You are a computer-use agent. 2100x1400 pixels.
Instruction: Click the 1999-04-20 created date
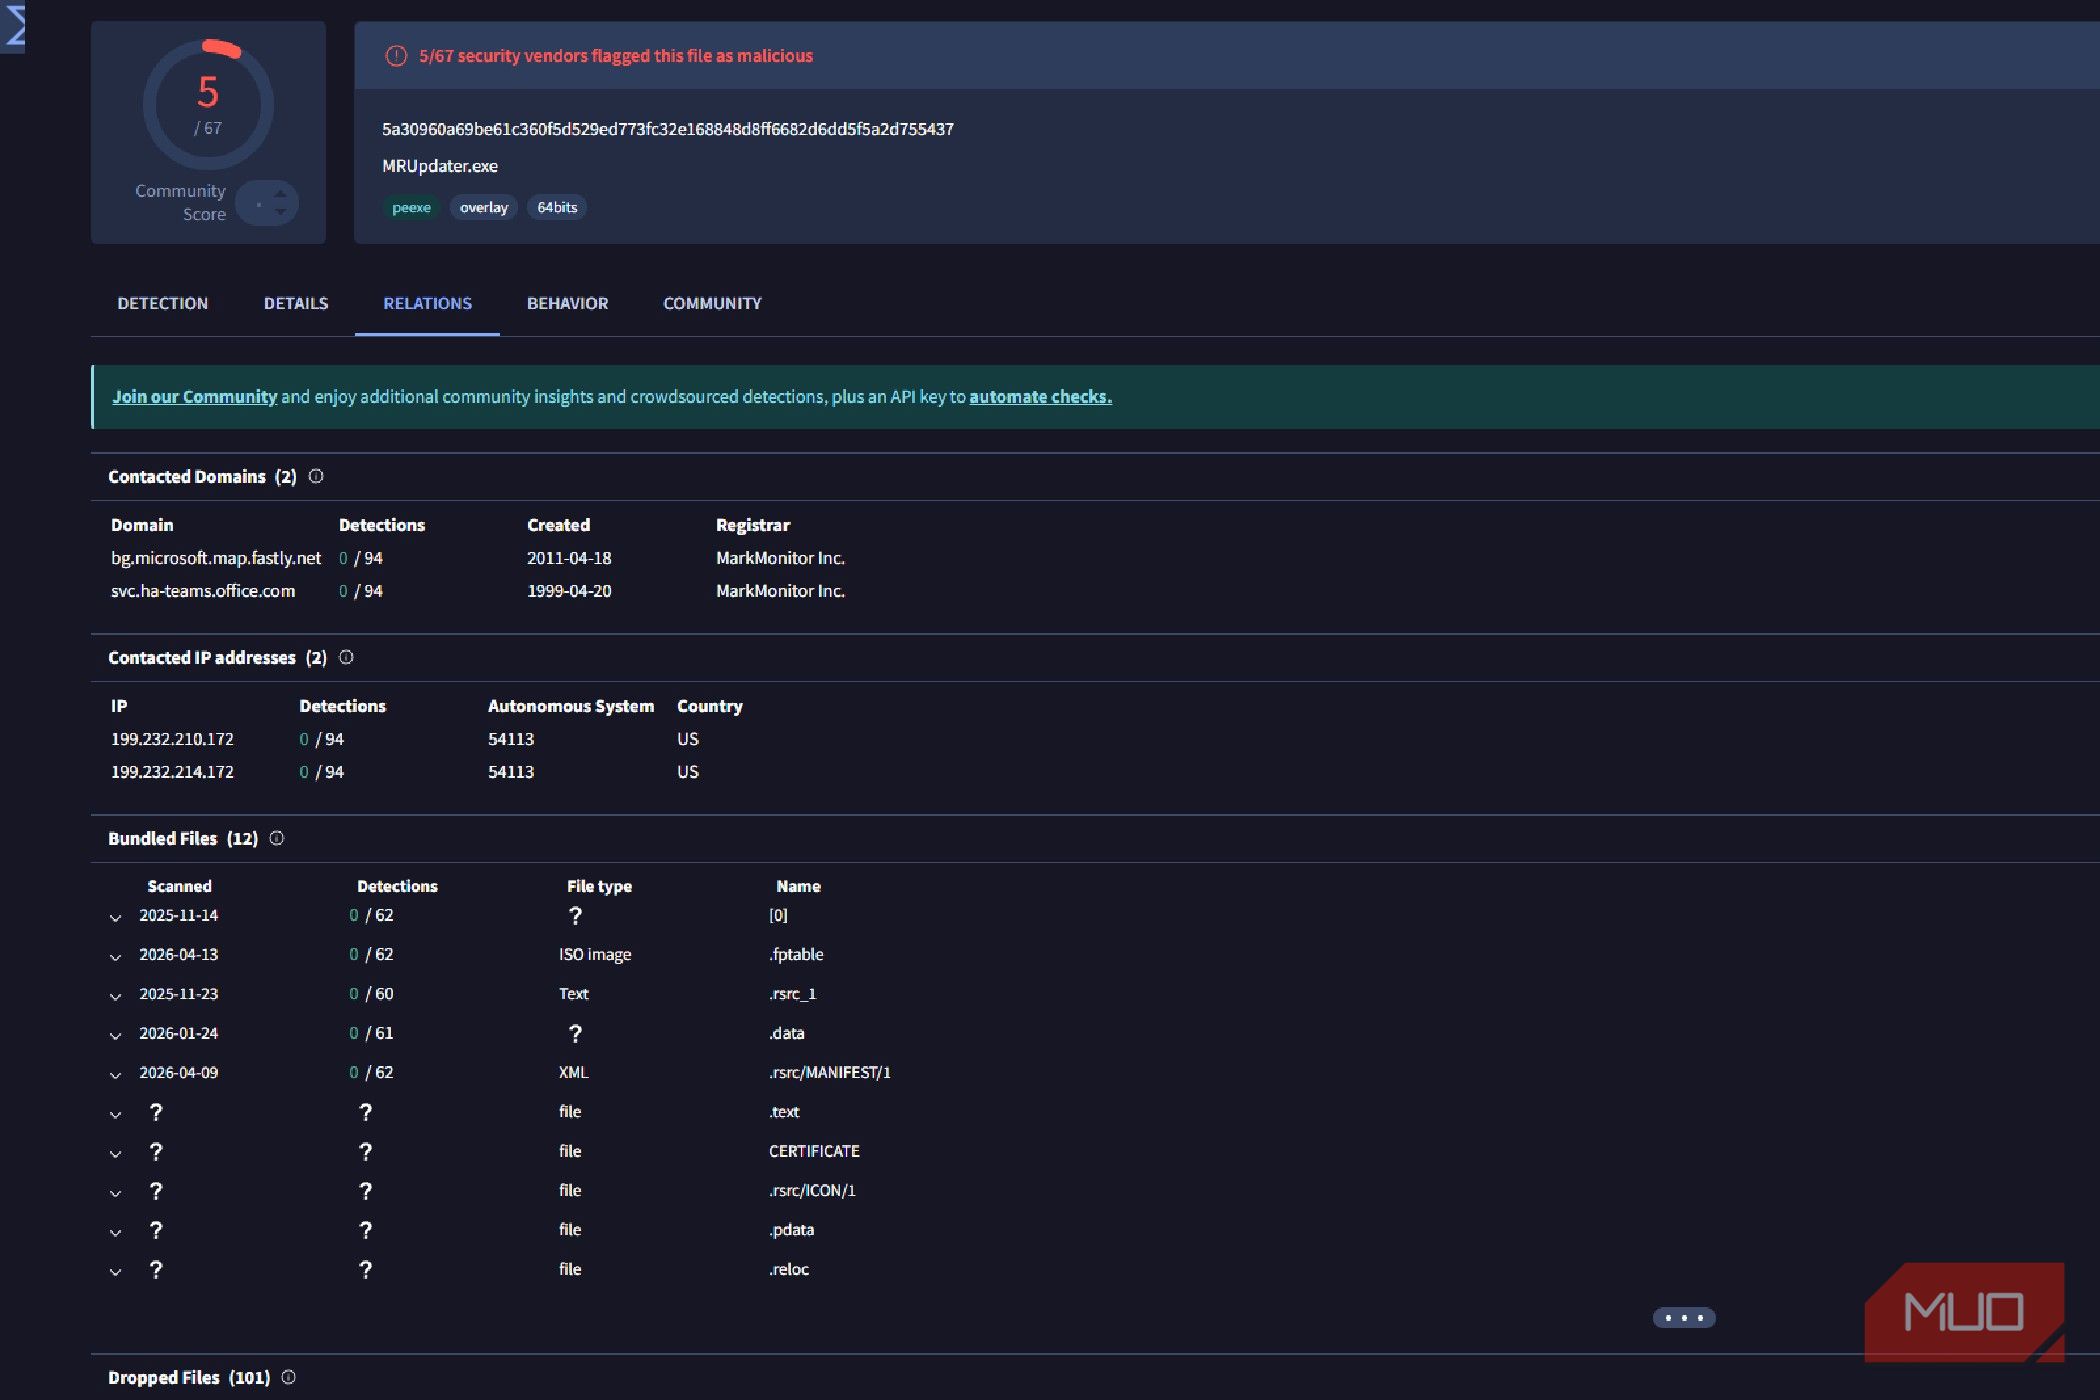[569, 591]
